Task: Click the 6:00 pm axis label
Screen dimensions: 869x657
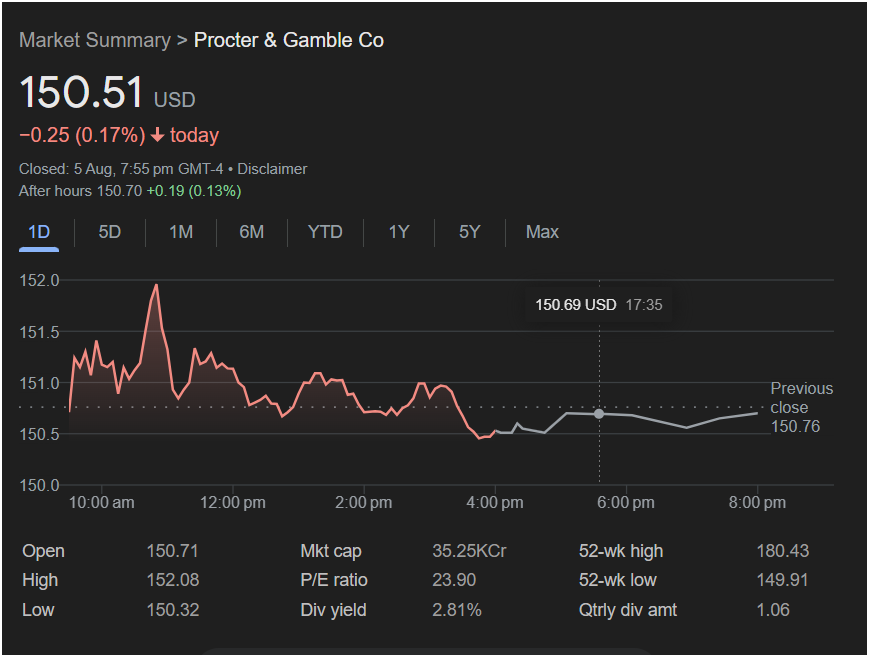Action: pyautogui.click(x=626, y=503)
